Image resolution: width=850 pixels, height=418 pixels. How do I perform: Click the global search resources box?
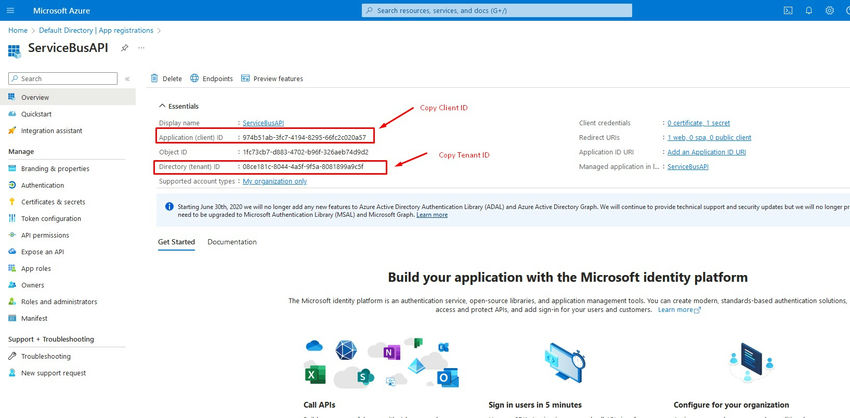click(x=497, y=10)
